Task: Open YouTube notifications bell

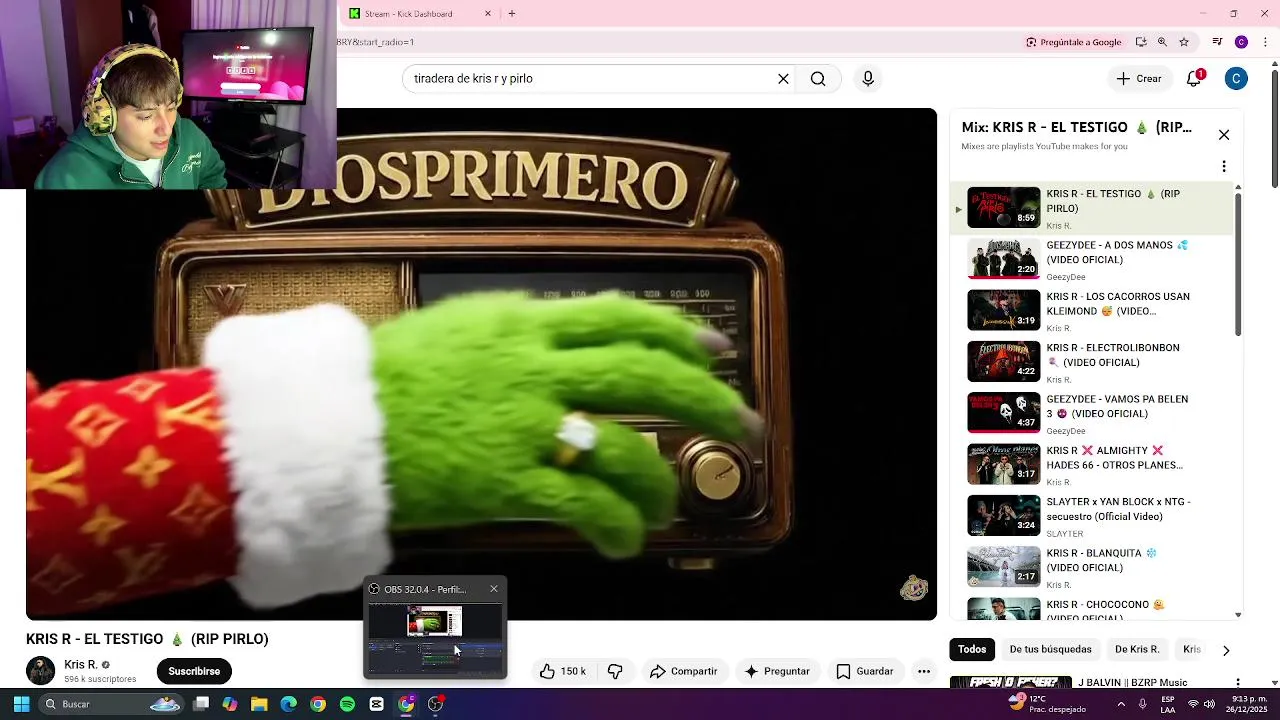Action: pos(1194,79)
